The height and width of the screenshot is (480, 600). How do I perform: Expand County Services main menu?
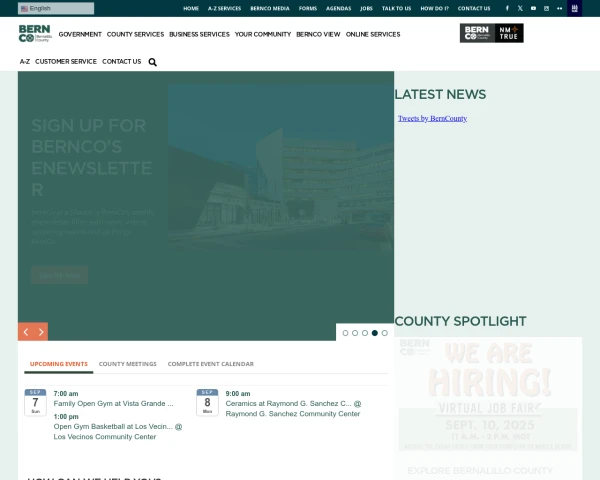point(135,34)
